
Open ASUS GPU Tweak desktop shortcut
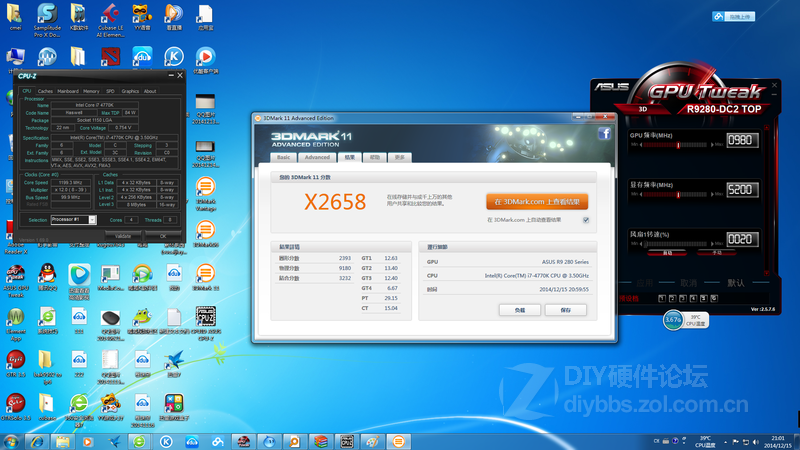pos(15,281)
